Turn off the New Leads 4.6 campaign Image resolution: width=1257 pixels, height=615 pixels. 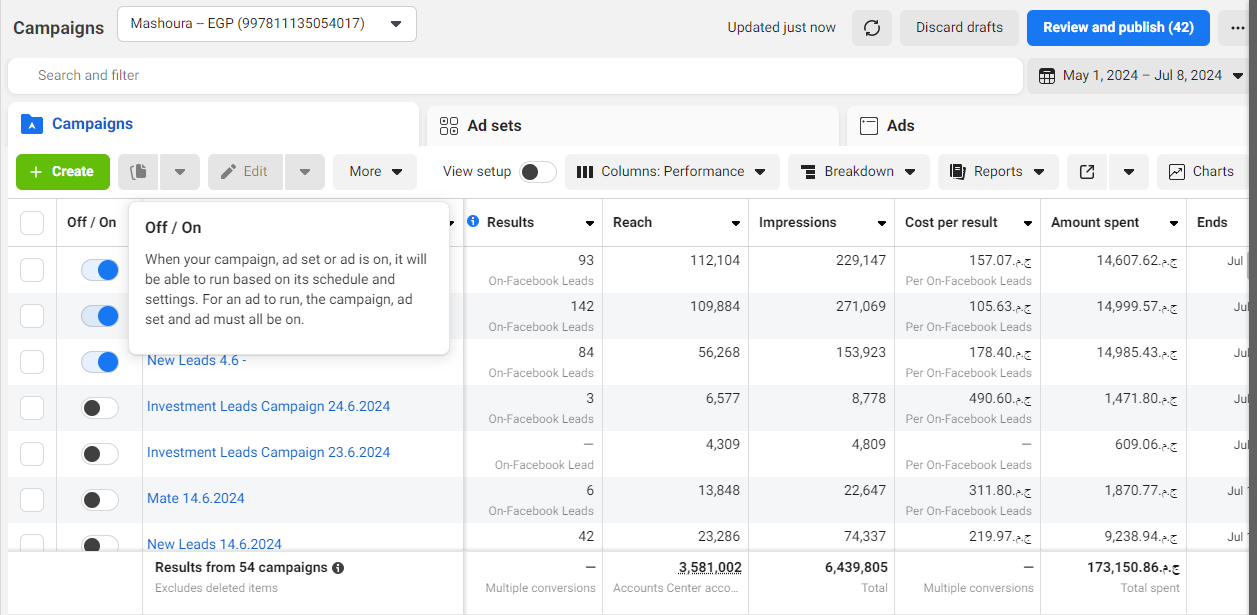[100, 362]
